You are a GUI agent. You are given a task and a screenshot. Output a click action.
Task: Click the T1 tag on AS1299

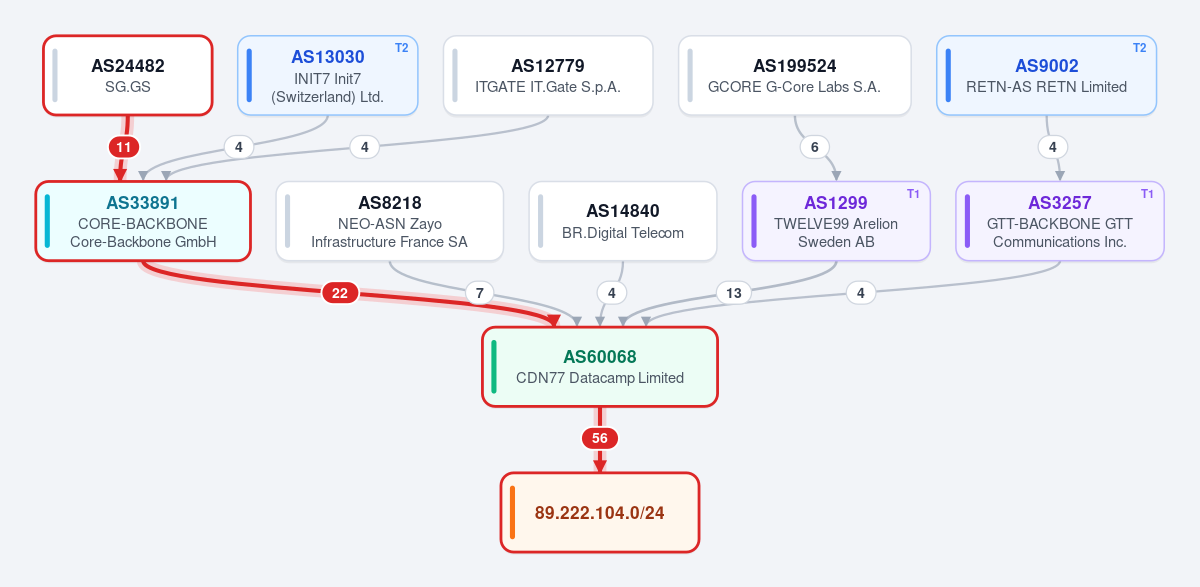coord(913,193)
